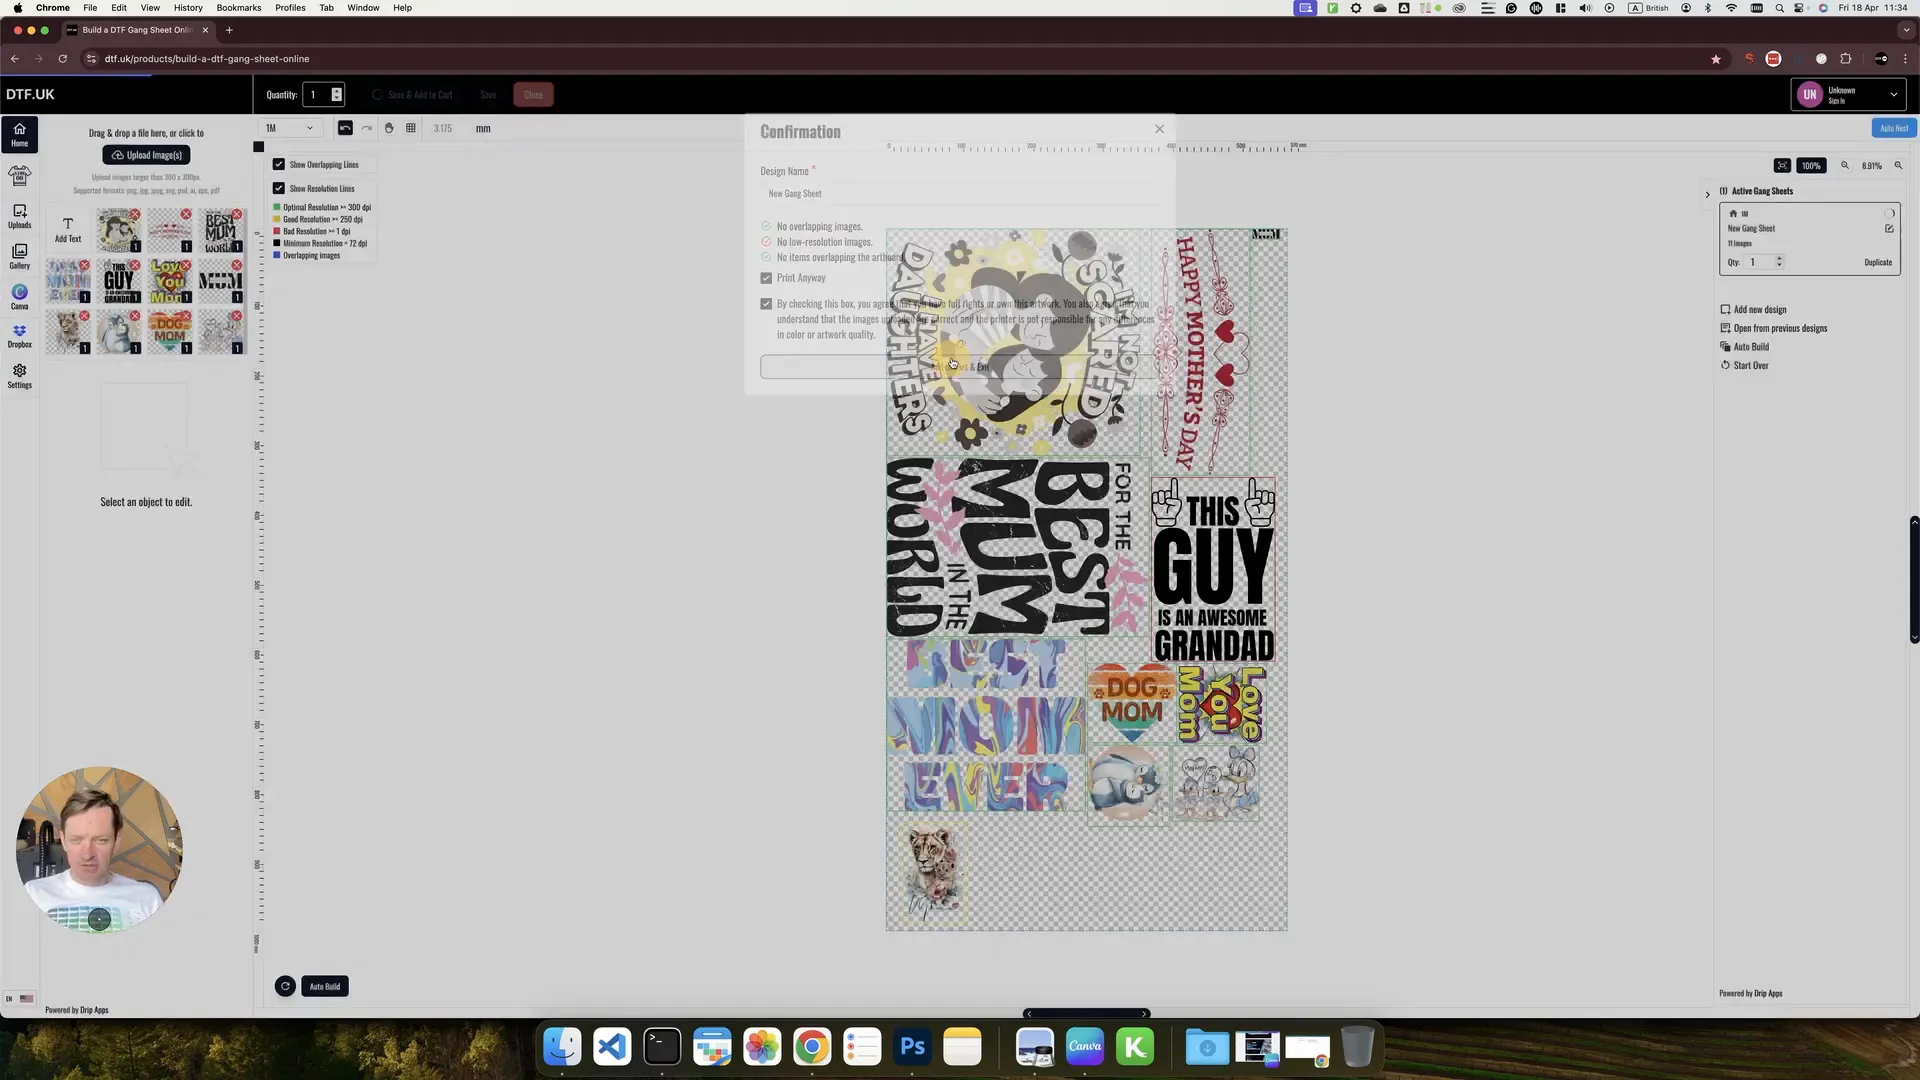Open the Canva import panel
Screen dimensions: 1920x1080
click(x=19, y=297)
